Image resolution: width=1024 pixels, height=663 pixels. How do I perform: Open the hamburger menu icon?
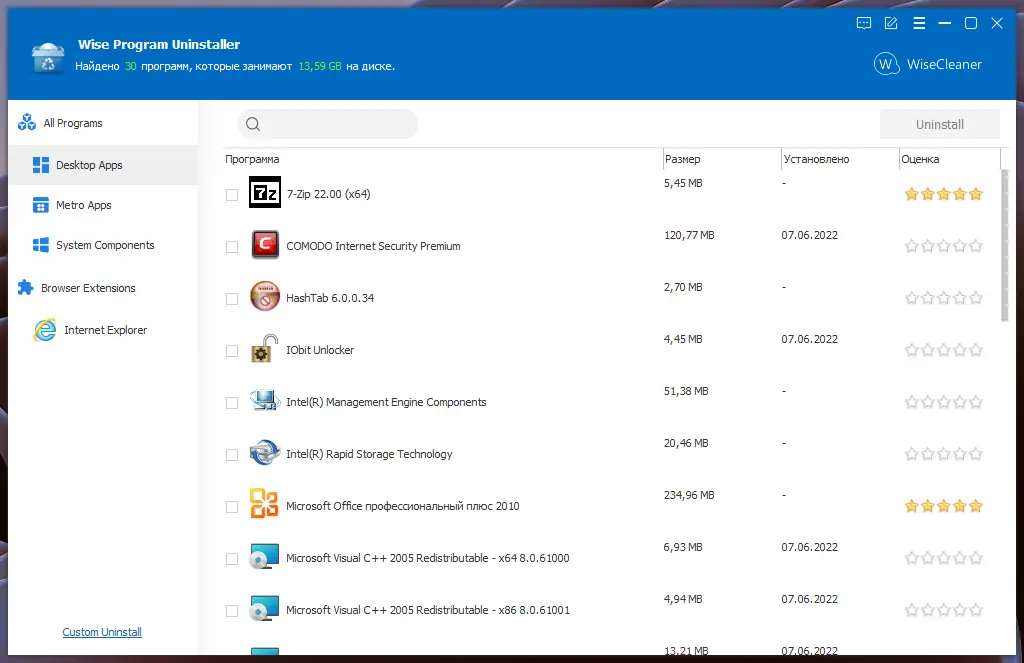pyautogui.click(x=919, y=24)
